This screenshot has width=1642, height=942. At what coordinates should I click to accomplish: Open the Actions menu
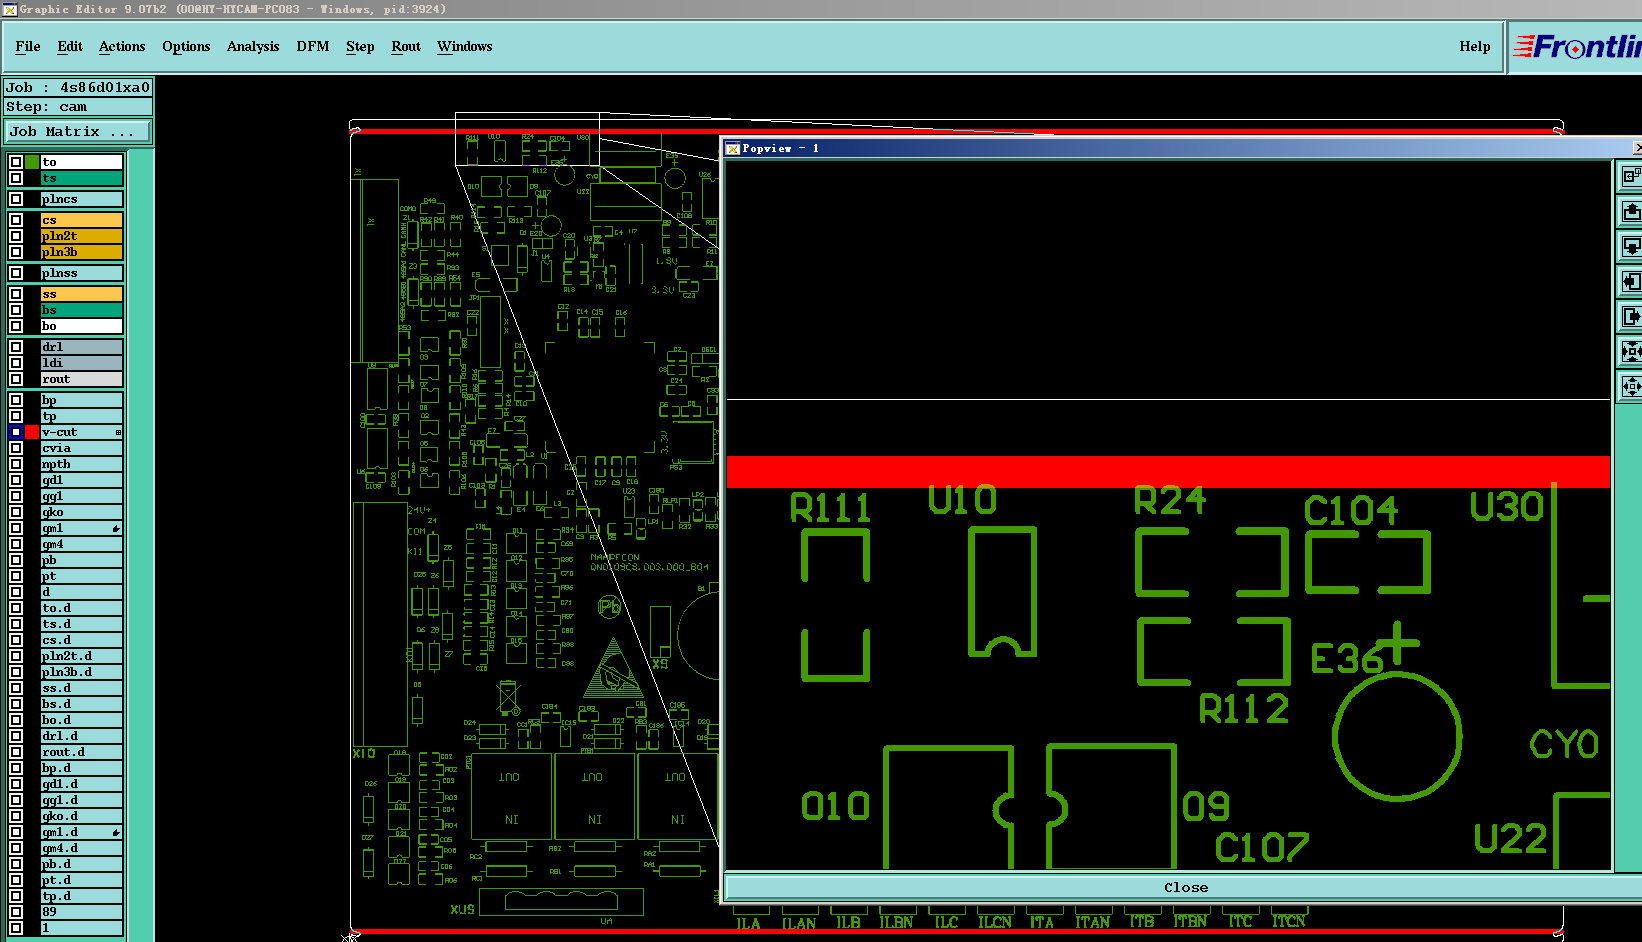122,46
